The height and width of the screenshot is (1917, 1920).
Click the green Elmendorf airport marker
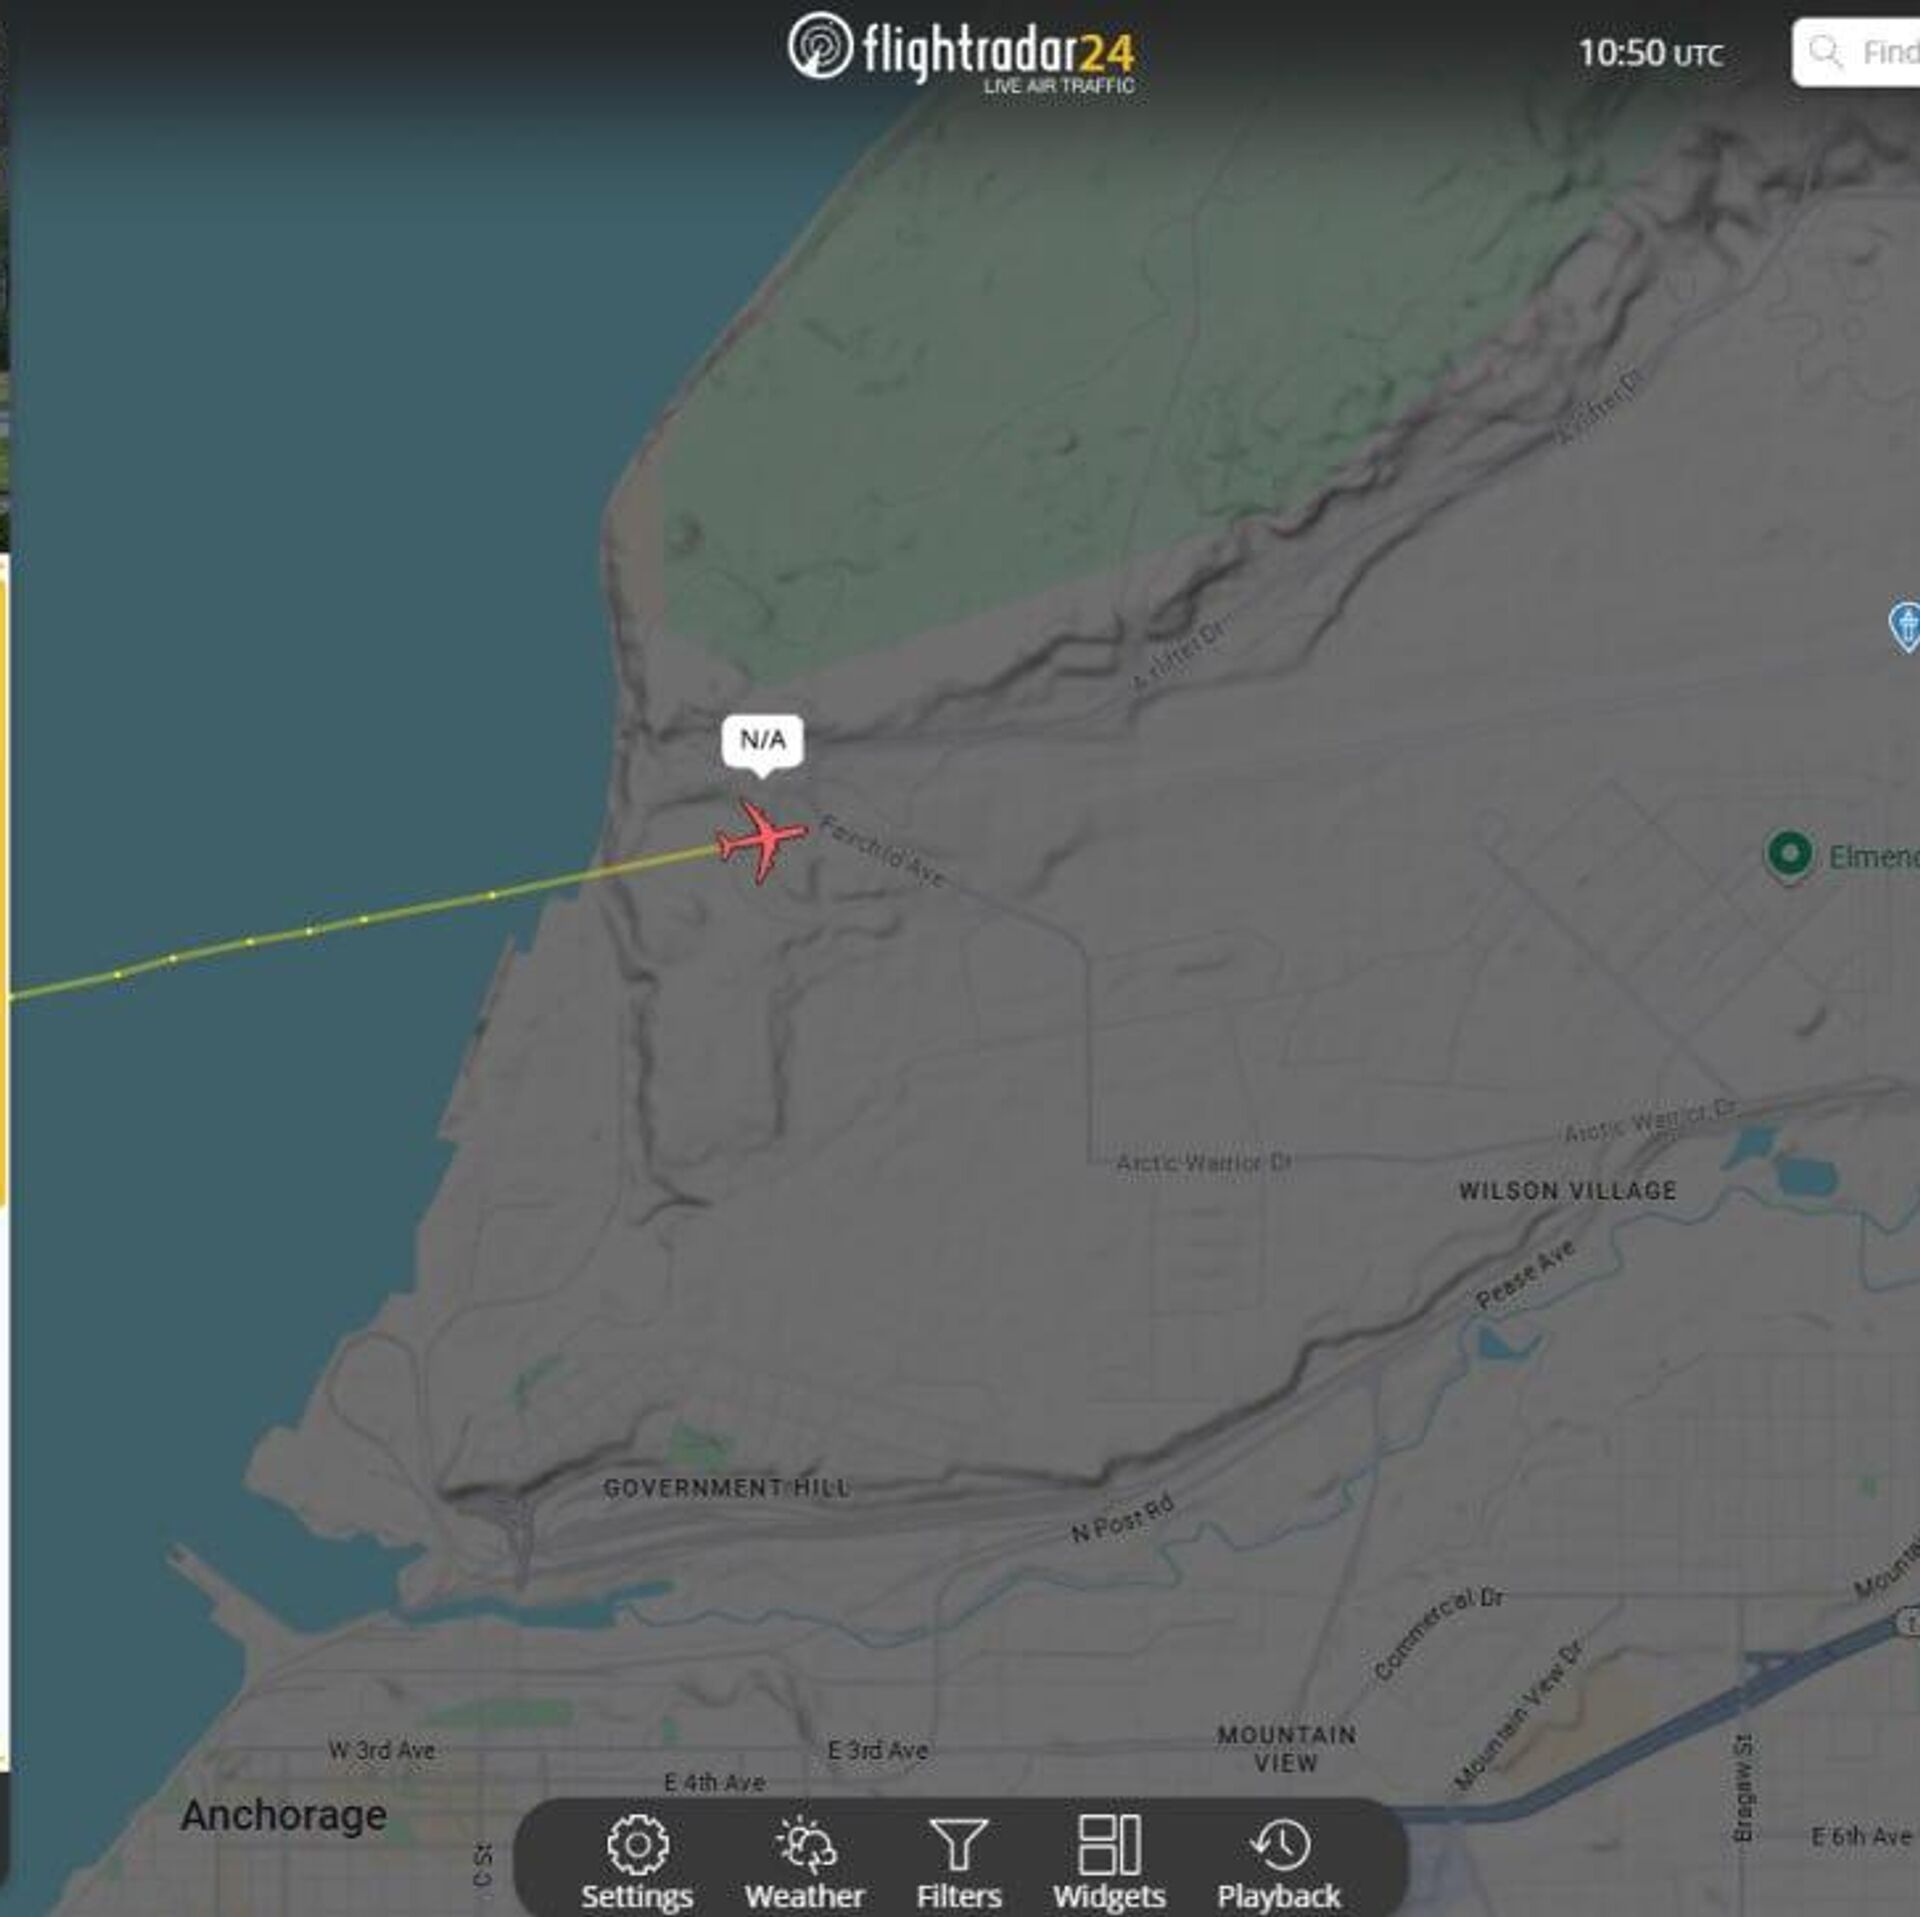tap(1790, 855)
